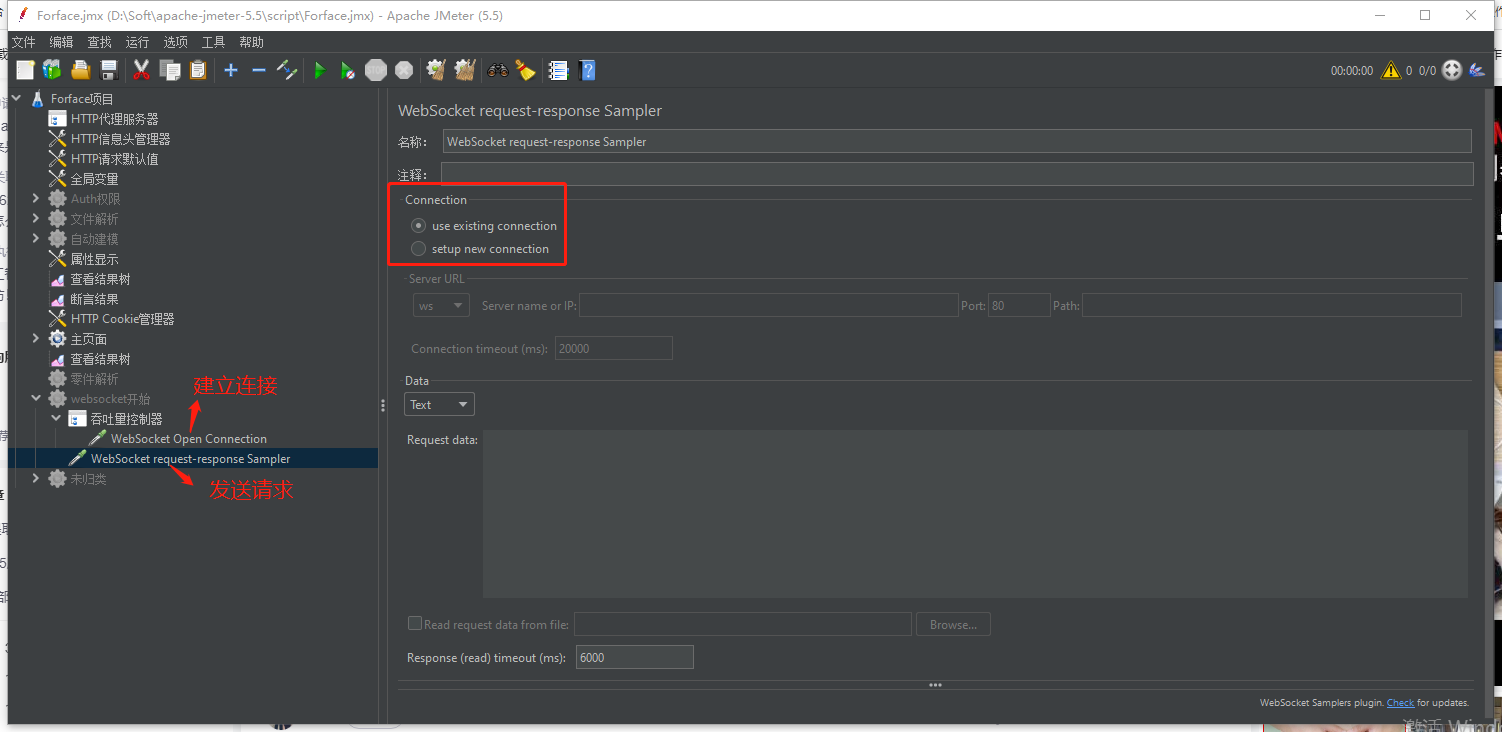Open the ws protocol dropdown
Screen dimensions: 1502x732
pos(441,306)
